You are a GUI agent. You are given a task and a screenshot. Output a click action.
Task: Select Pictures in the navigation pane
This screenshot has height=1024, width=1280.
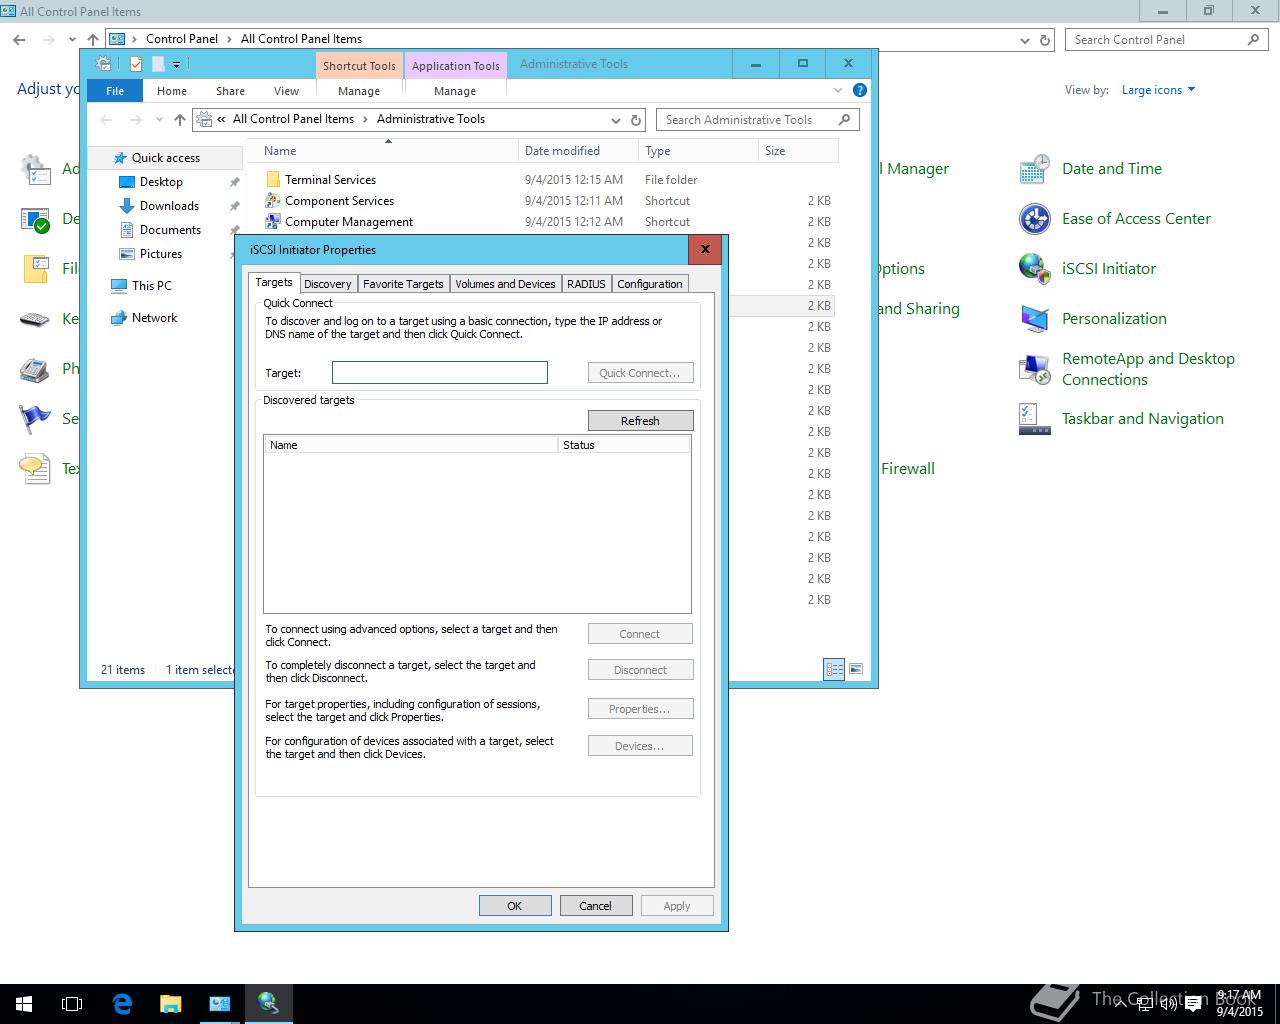pyautogui.click(x=160, y=254)
